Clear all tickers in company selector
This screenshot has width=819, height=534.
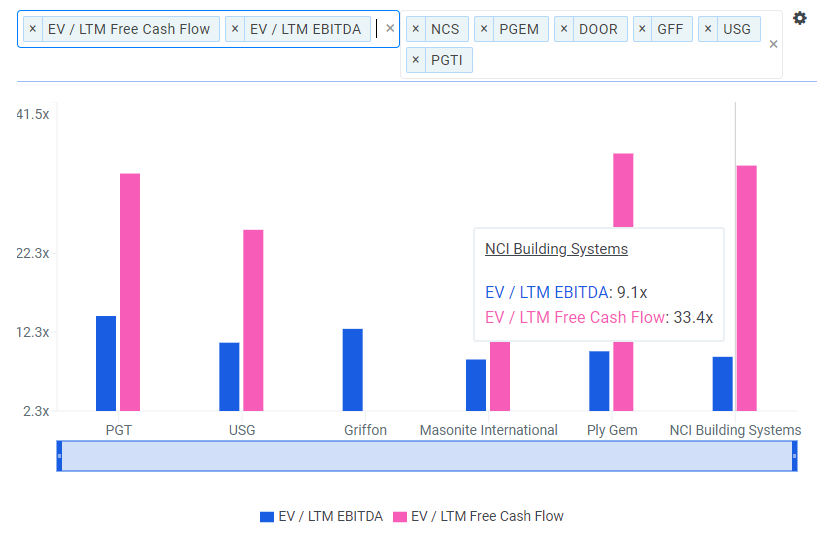(x=774, y=44)
